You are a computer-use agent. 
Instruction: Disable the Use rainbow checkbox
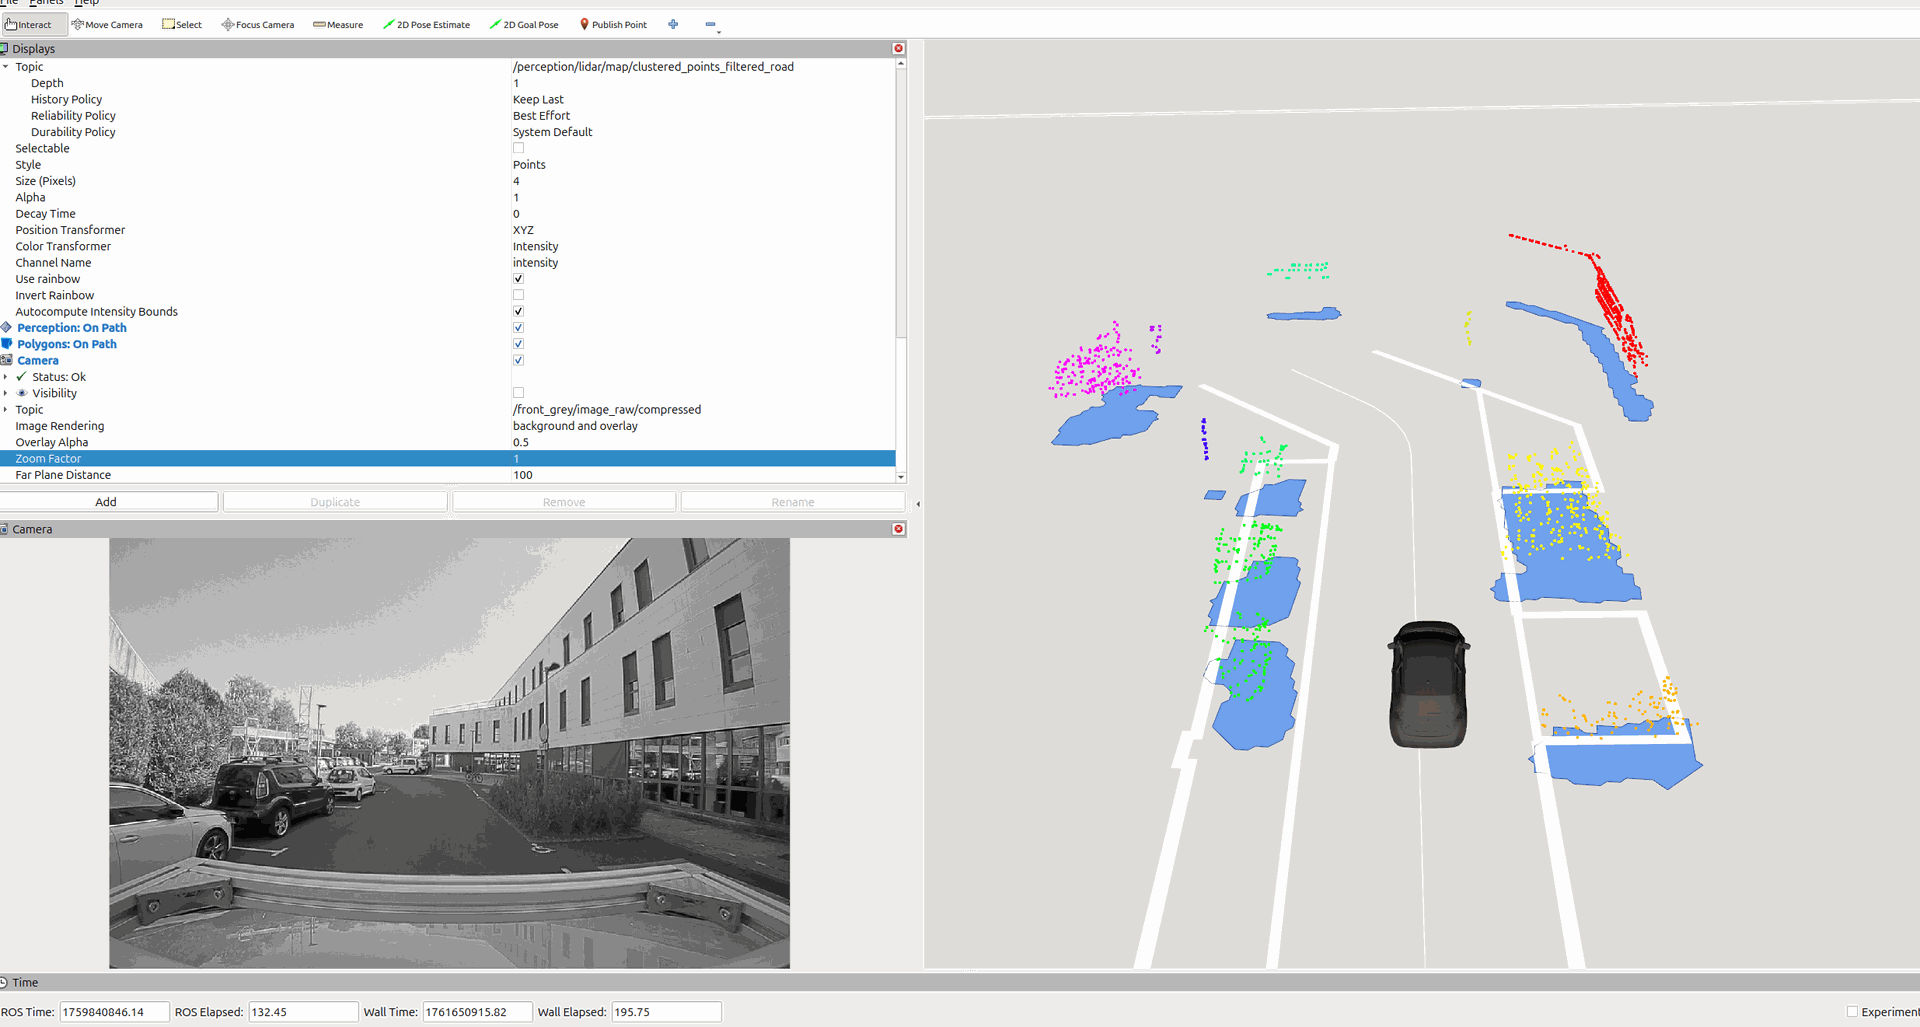(x=518, y=279)
